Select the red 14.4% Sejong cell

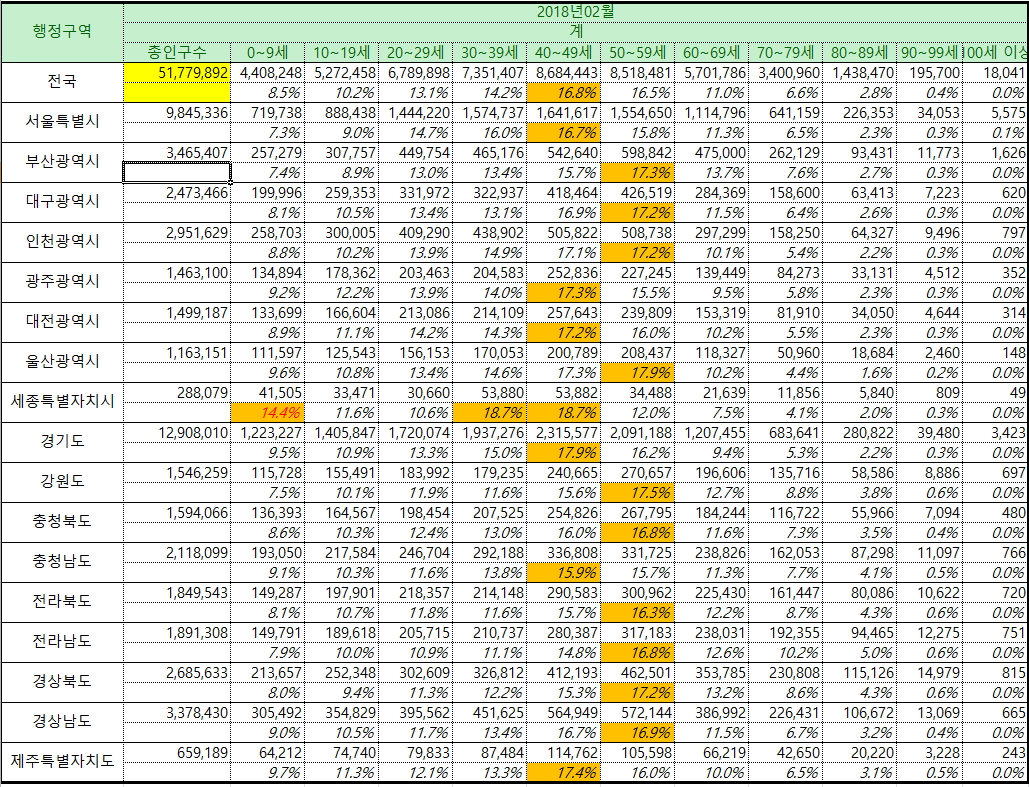pos(267,413)
